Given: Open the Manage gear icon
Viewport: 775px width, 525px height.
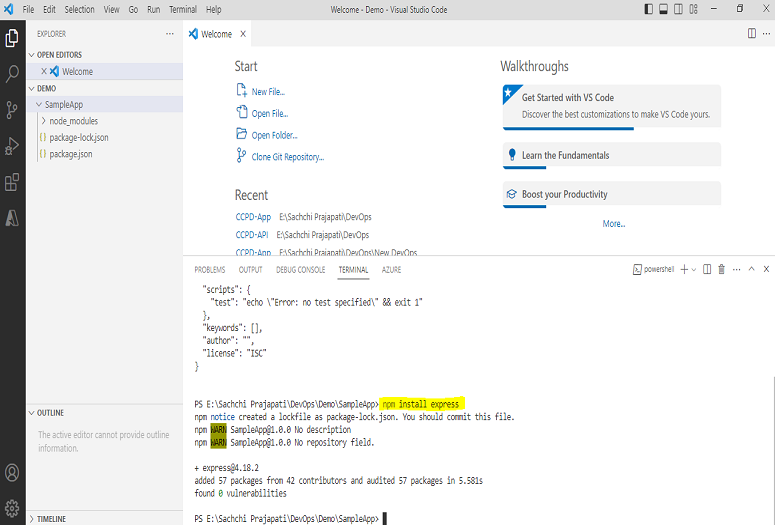Looking at the screenshot, I should [12, 508].
